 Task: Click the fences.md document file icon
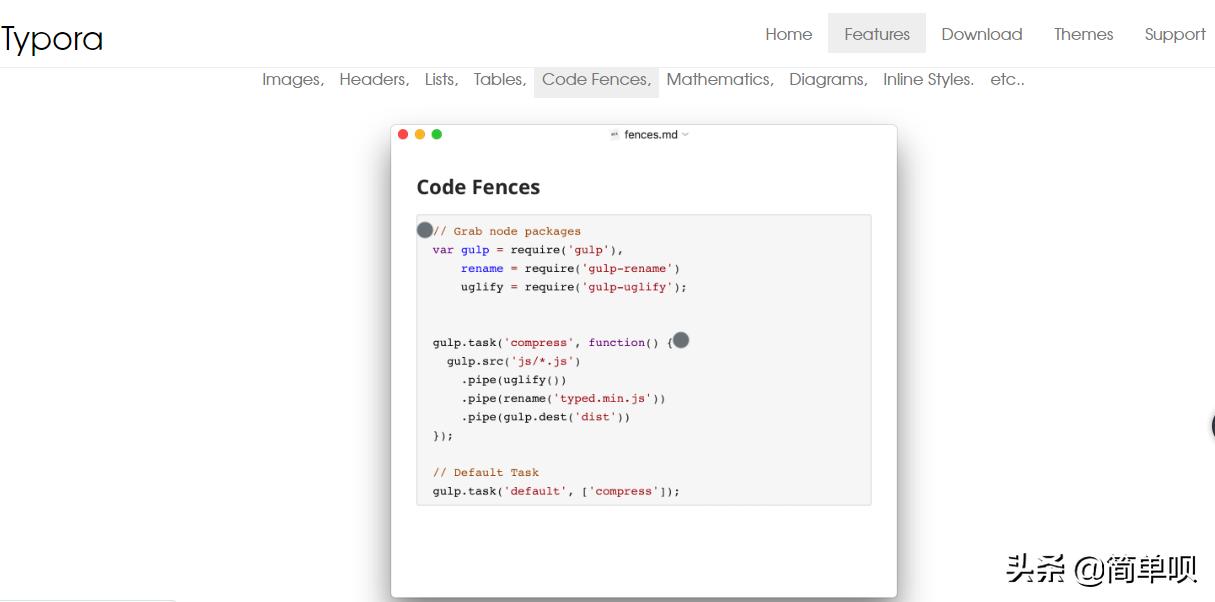(x=614, y=135)
